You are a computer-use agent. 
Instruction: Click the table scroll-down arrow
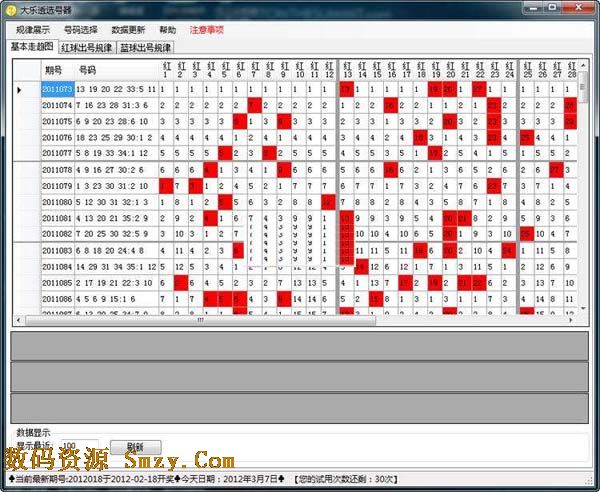[583, 308]
